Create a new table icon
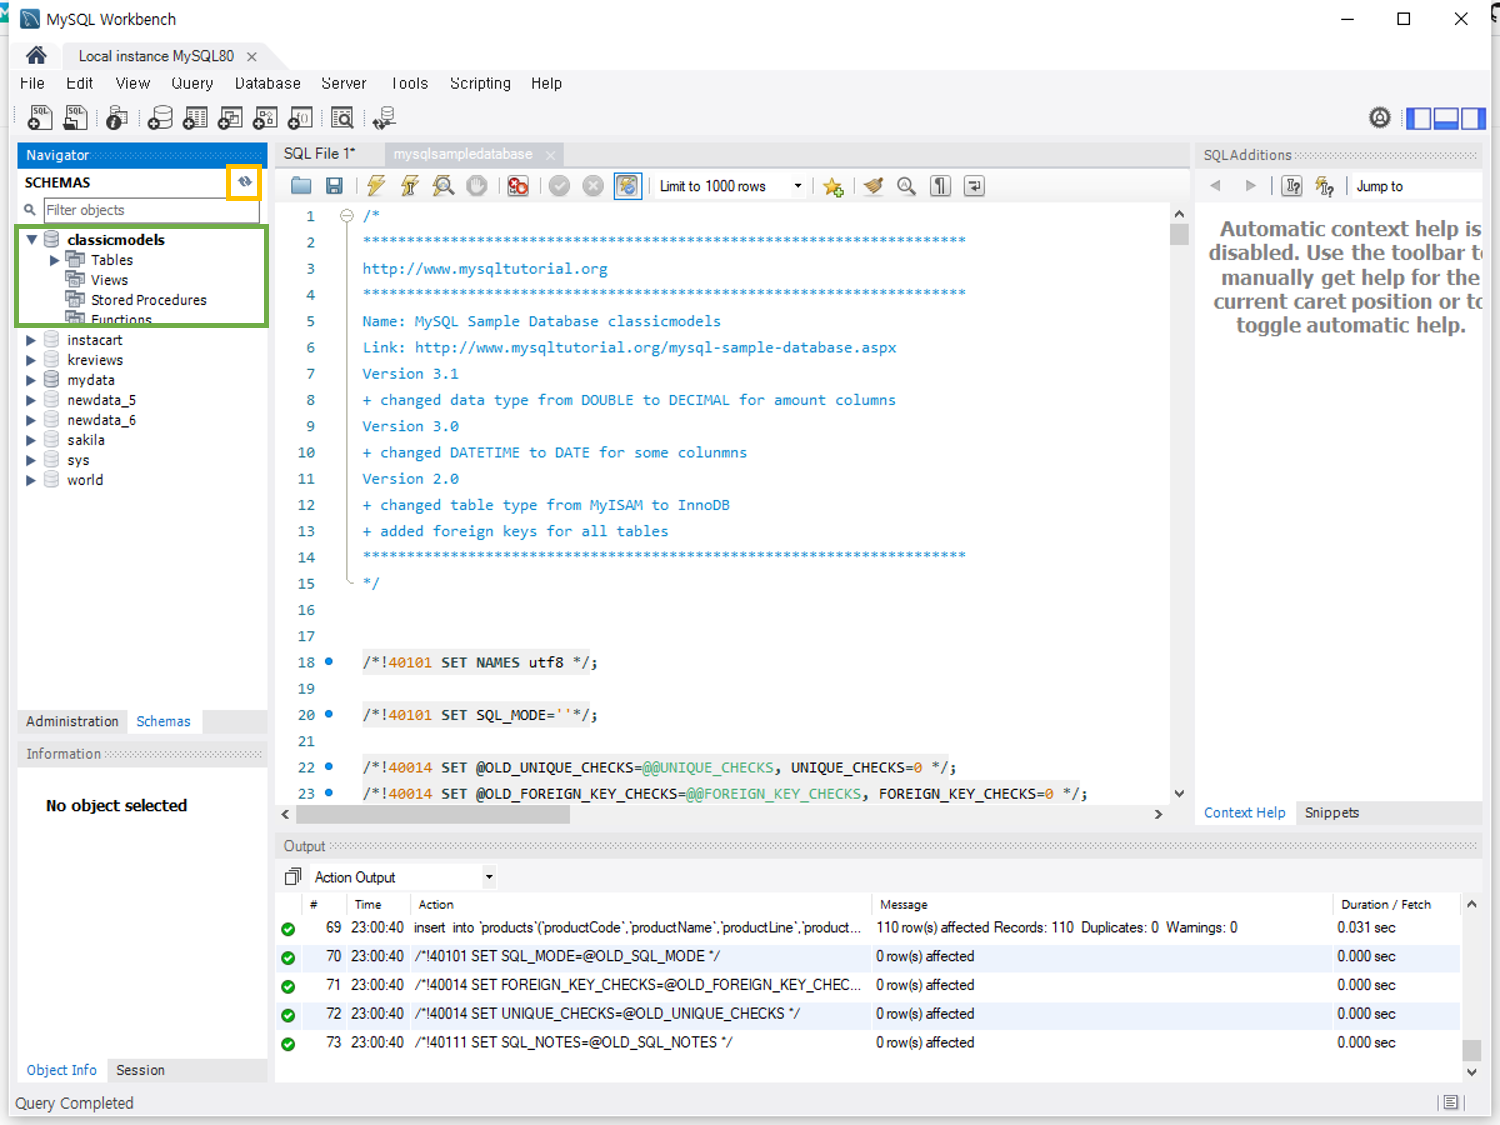 (195, 118)
